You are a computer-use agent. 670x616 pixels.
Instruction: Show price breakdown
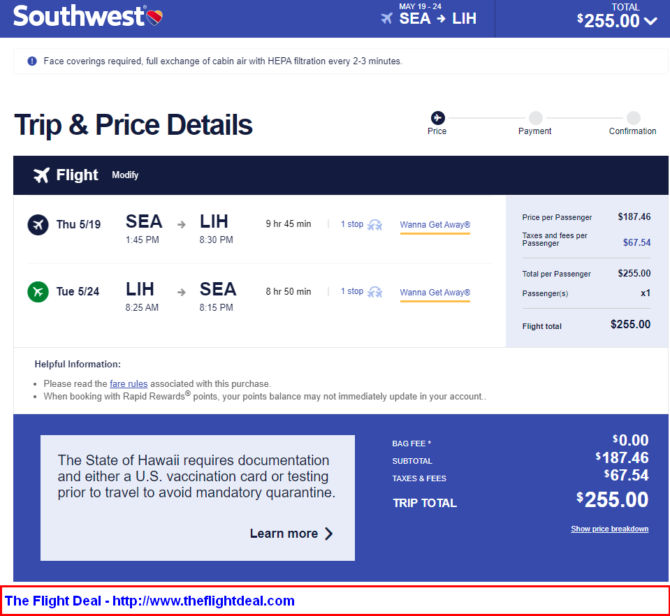pos(610,529)
